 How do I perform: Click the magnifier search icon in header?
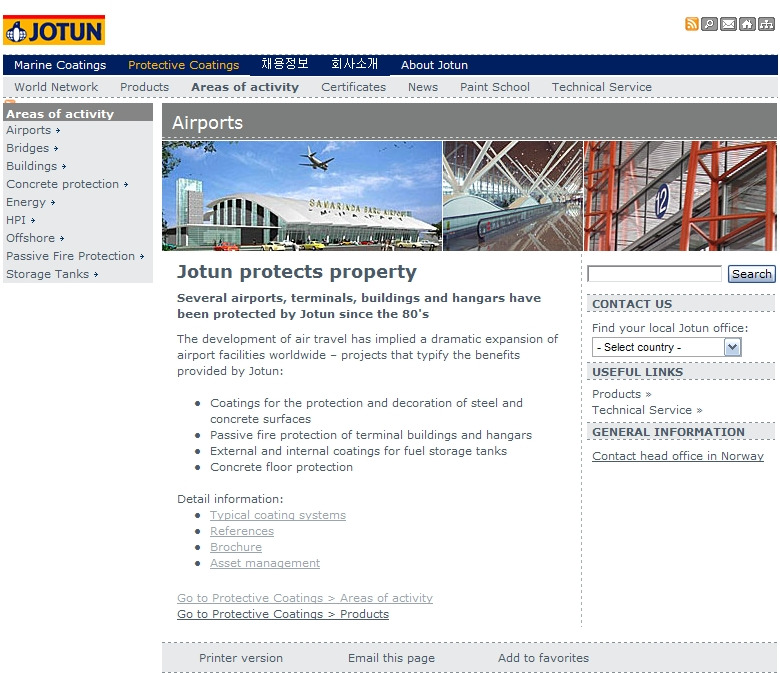point(709,24)
